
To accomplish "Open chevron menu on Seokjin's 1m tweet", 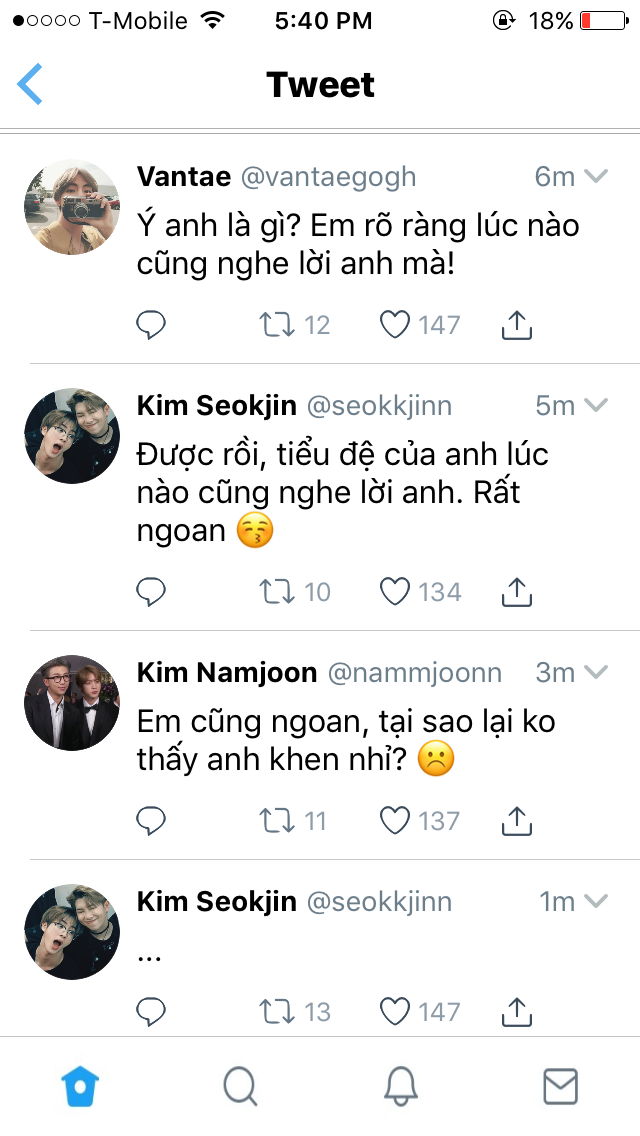I will [x=596, y=901].
